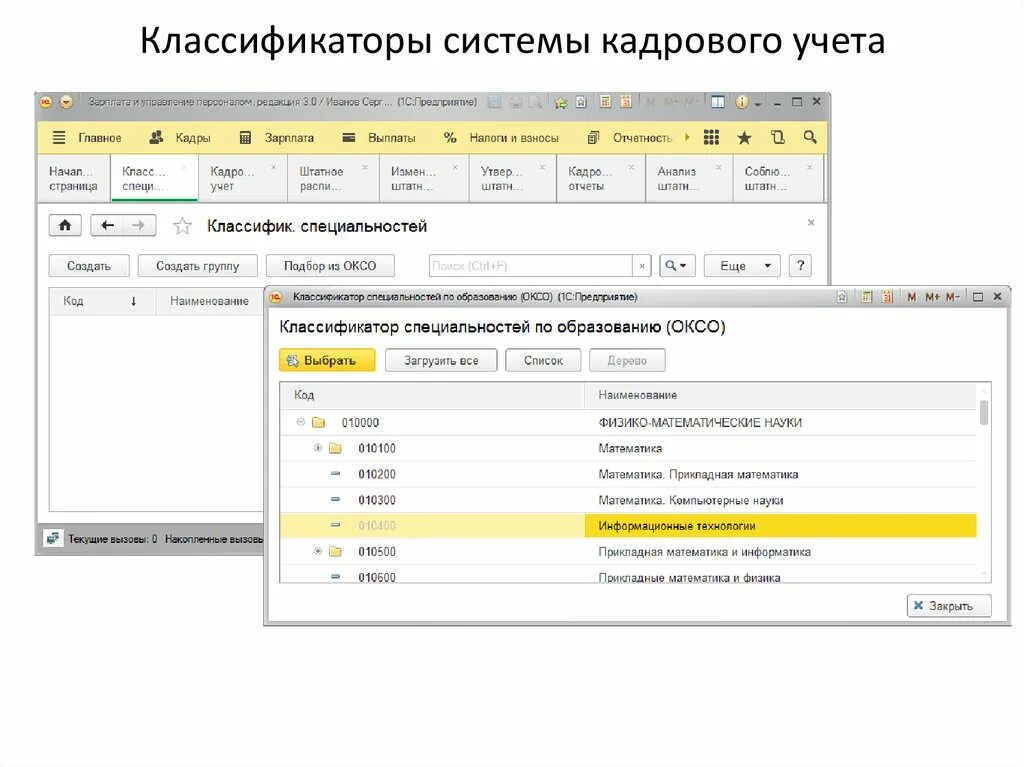Click add-to-favorites star icon in main title bar

pyautogui.click(x=560, y=103)
